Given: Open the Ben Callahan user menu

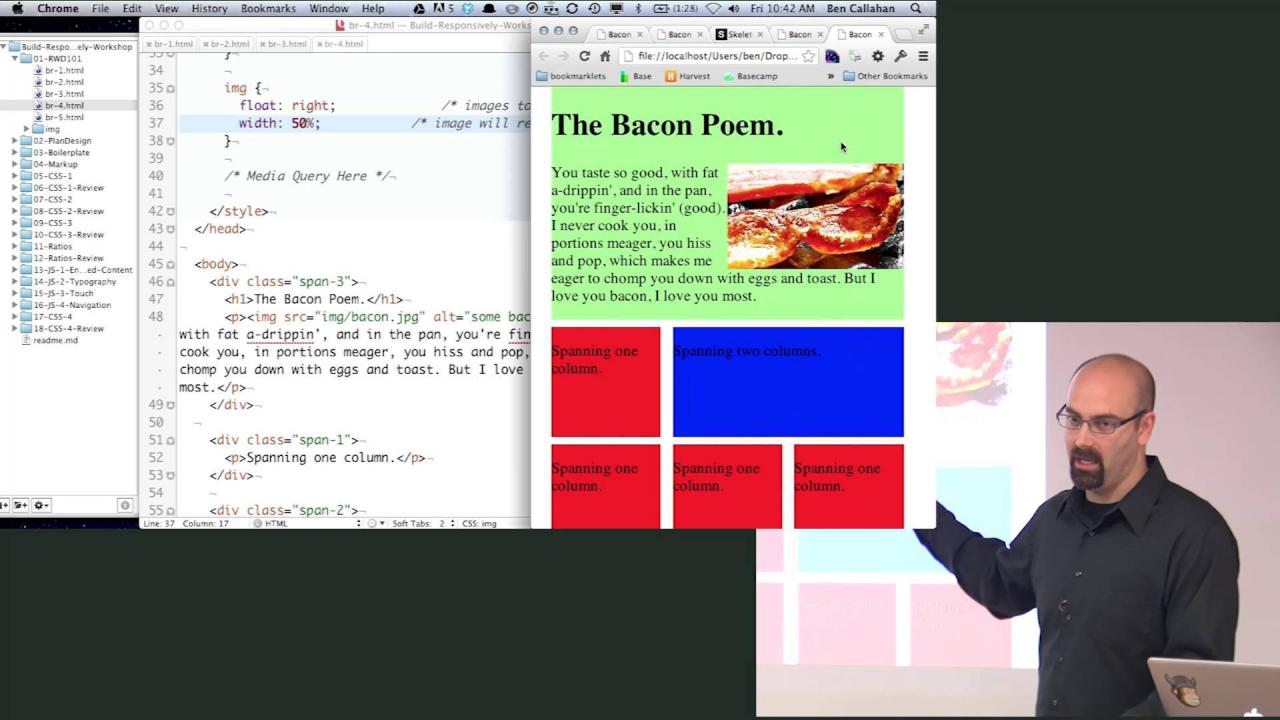Looking at the screenshot, I should click(860, 8).
